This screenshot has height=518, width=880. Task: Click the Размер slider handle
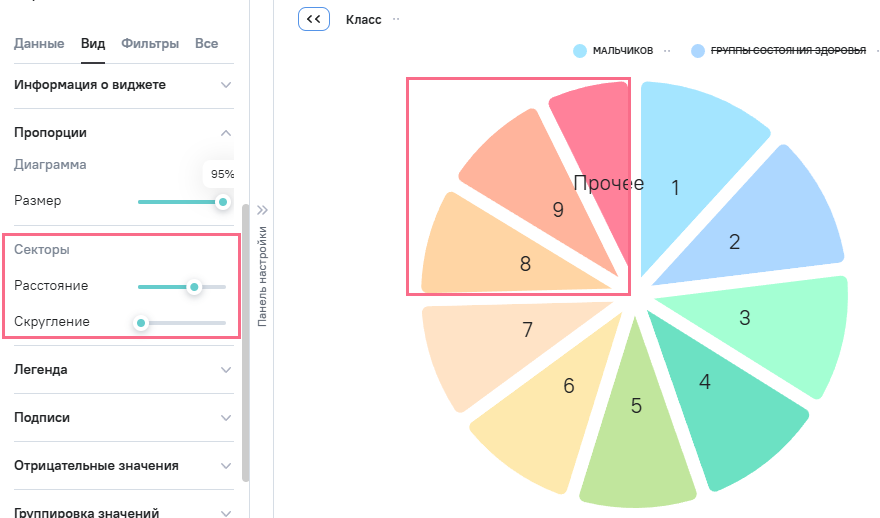click(222, 201)
